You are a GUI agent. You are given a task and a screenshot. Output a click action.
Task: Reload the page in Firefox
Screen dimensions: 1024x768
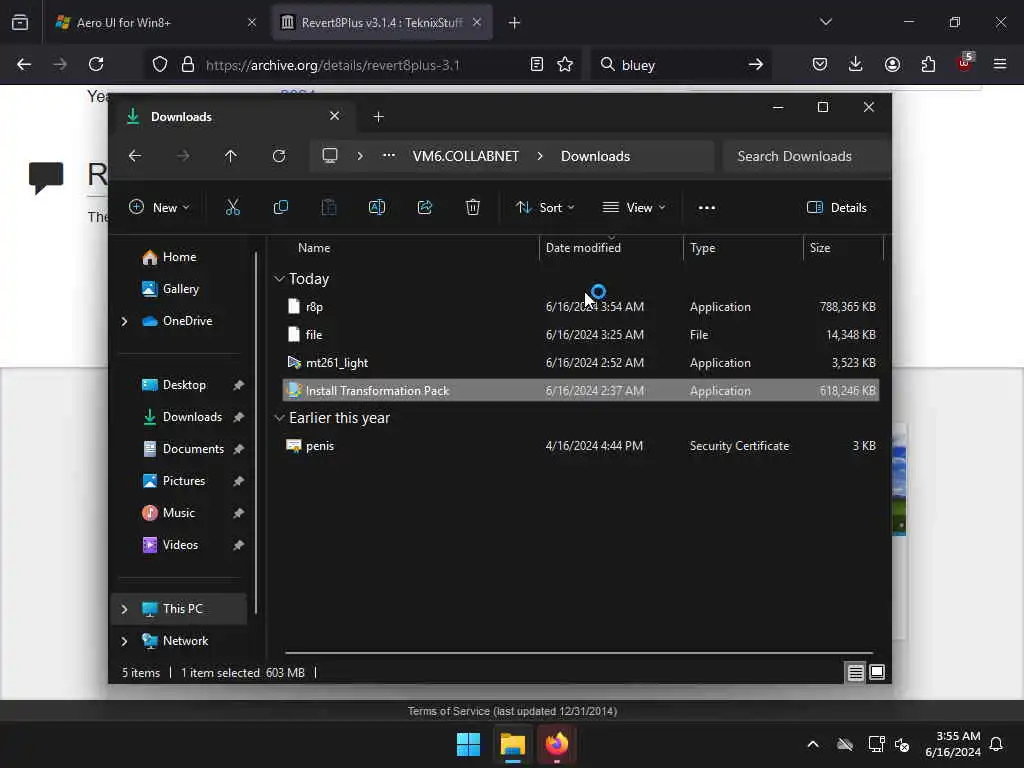(x=96, y=64)
